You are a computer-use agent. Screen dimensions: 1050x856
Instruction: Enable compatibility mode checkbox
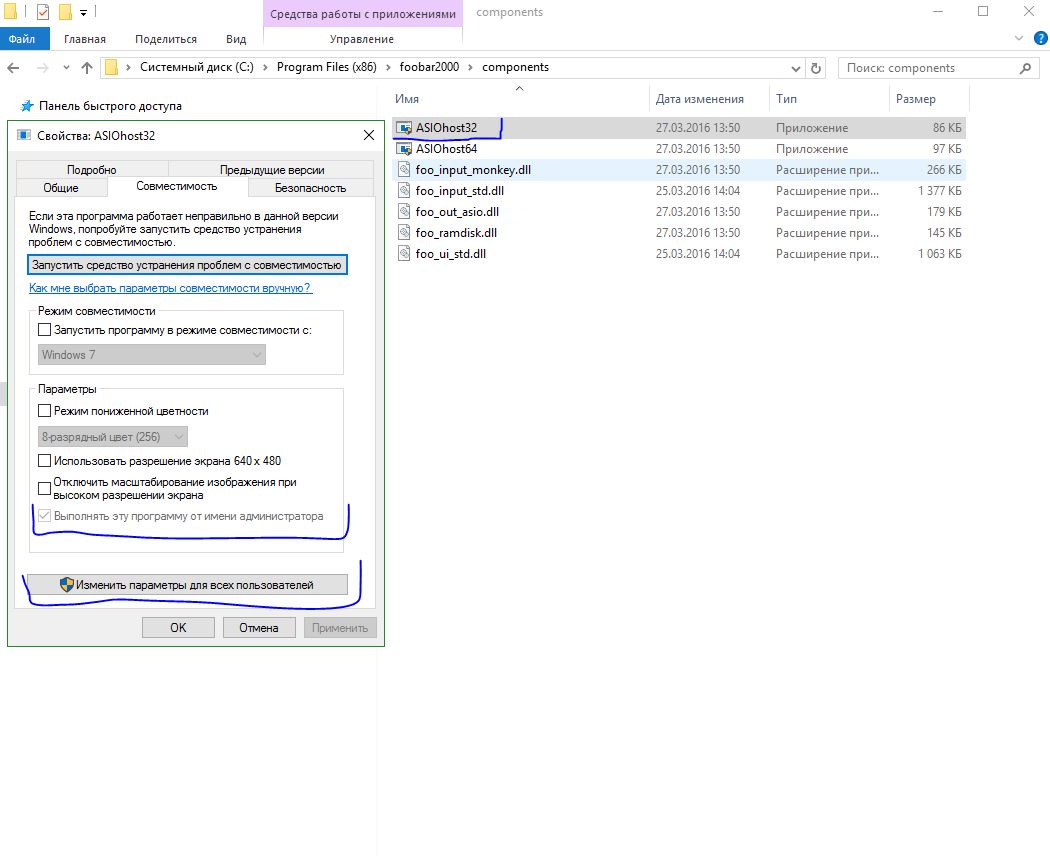(44, 330)
